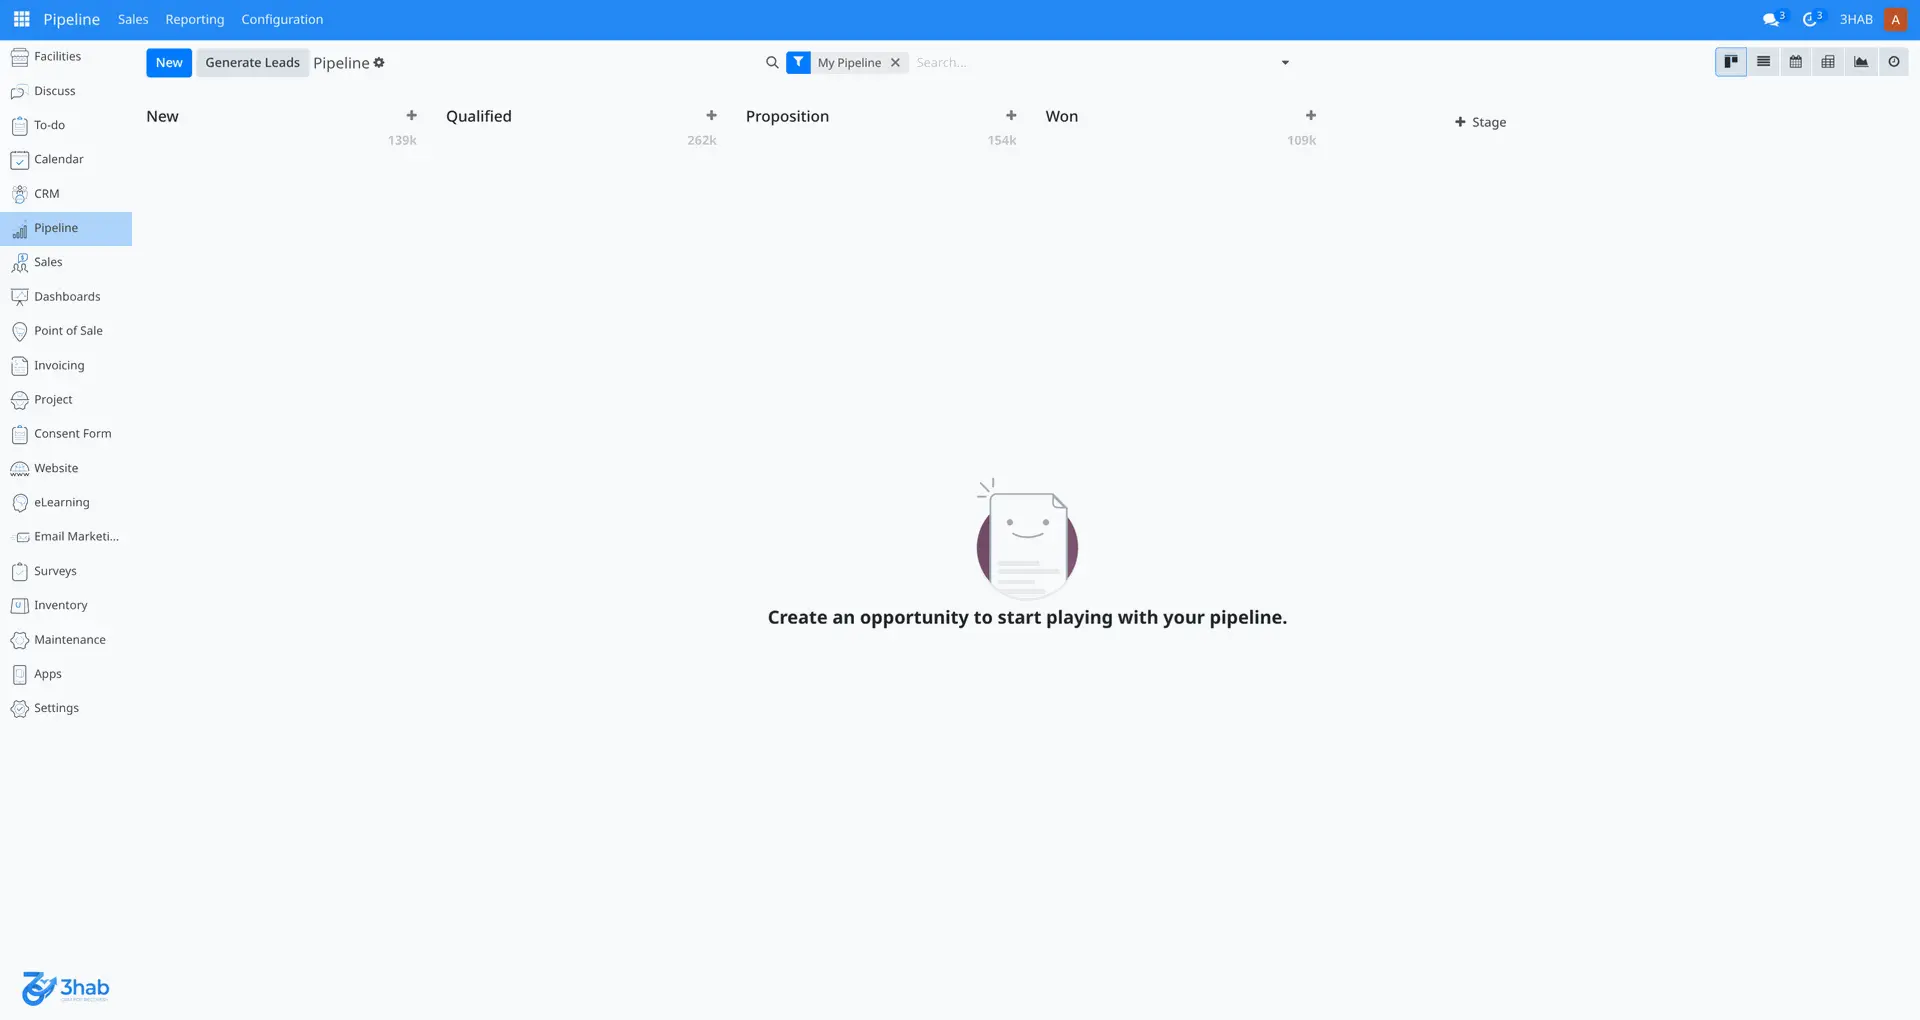Open the Sales top menu
Image resolution: width=1920 pixels, height=1020 pixels.
[133, 19]
